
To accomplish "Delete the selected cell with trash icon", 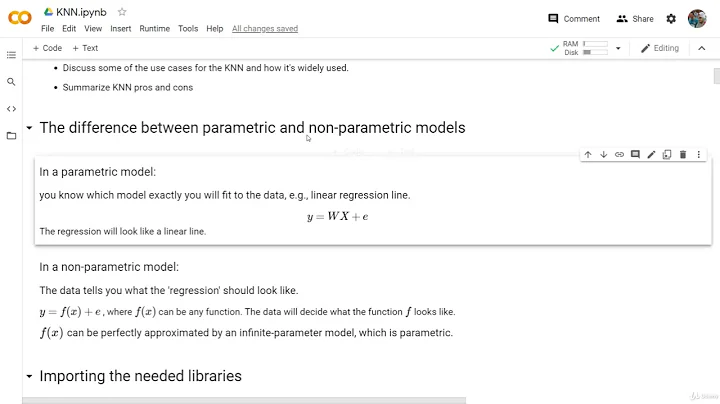I will click(x=683, y=155).
